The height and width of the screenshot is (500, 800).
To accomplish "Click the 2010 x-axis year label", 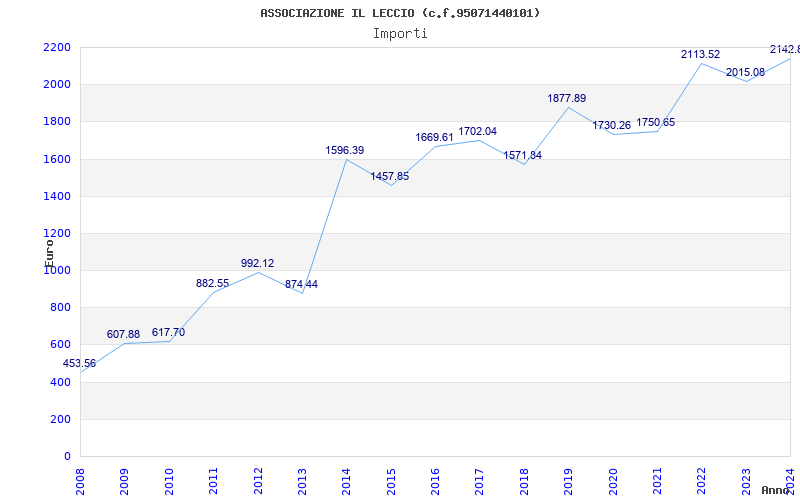I will [x=169, y=481].
